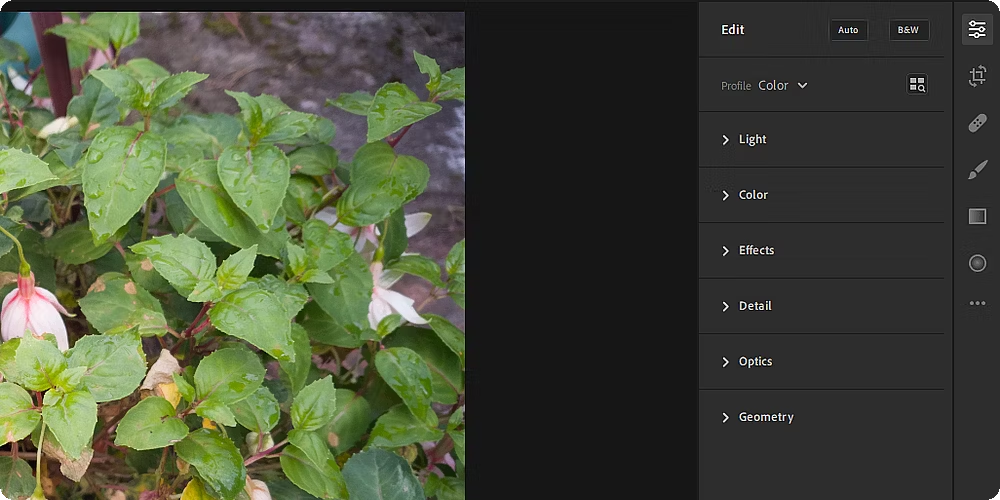1000x500 pixels.
Task: Expand the Optics section
Action: pyautogui.click(x=821, y=361)
